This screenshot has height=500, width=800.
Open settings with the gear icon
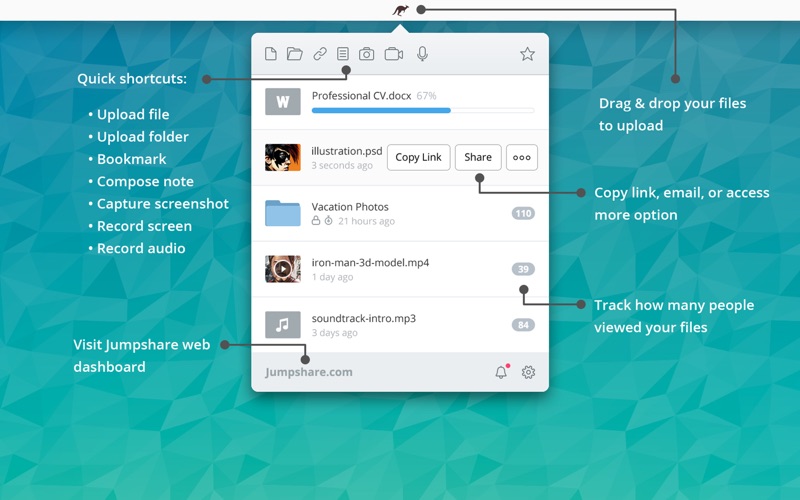(528, 372)
